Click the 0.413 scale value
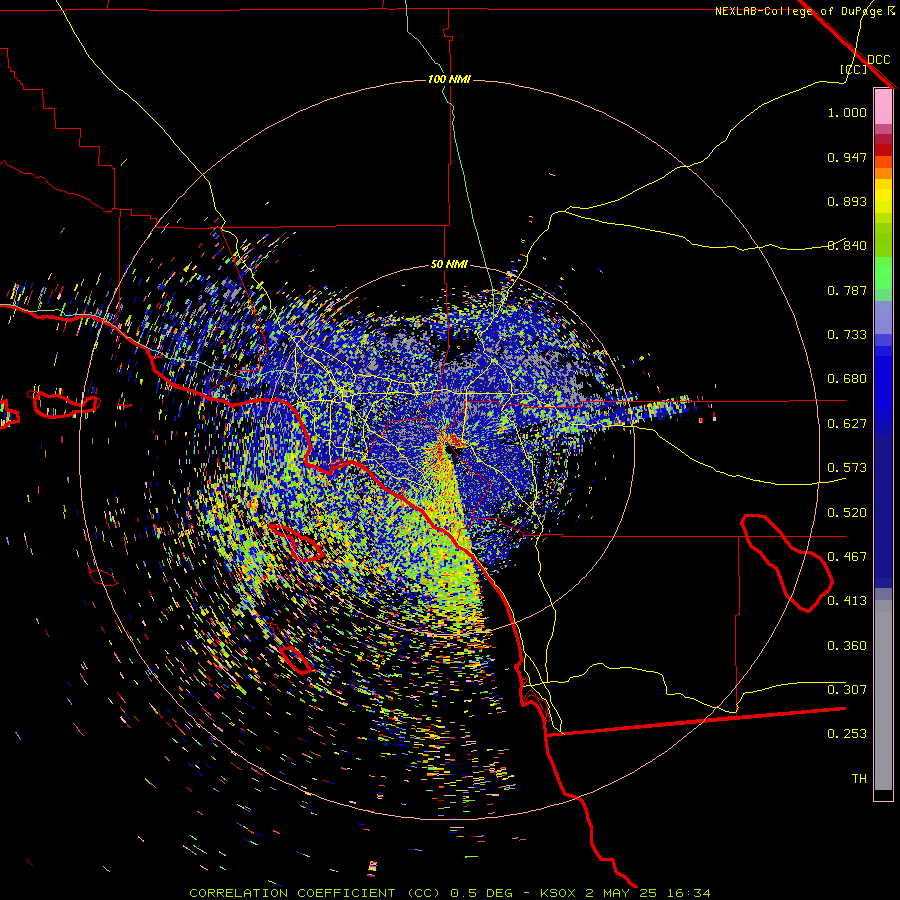The image size is (900, 900). (847, 601)
